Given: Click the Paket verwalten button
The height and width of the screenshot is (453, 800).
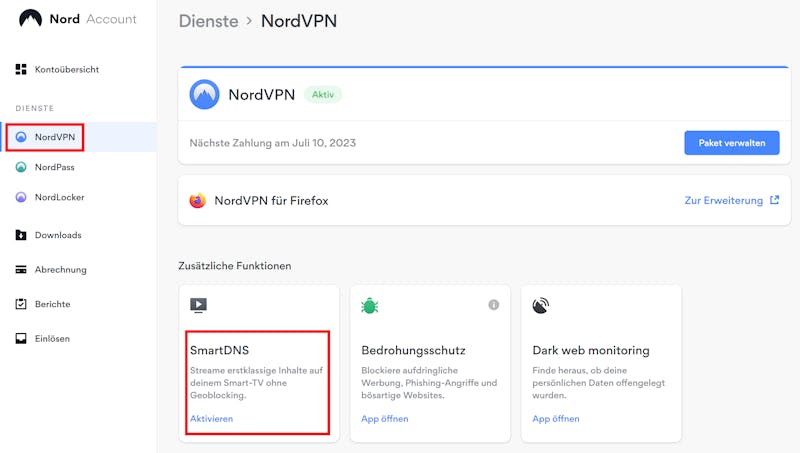Looking at the screenshot, I should (x=732, y=143).
